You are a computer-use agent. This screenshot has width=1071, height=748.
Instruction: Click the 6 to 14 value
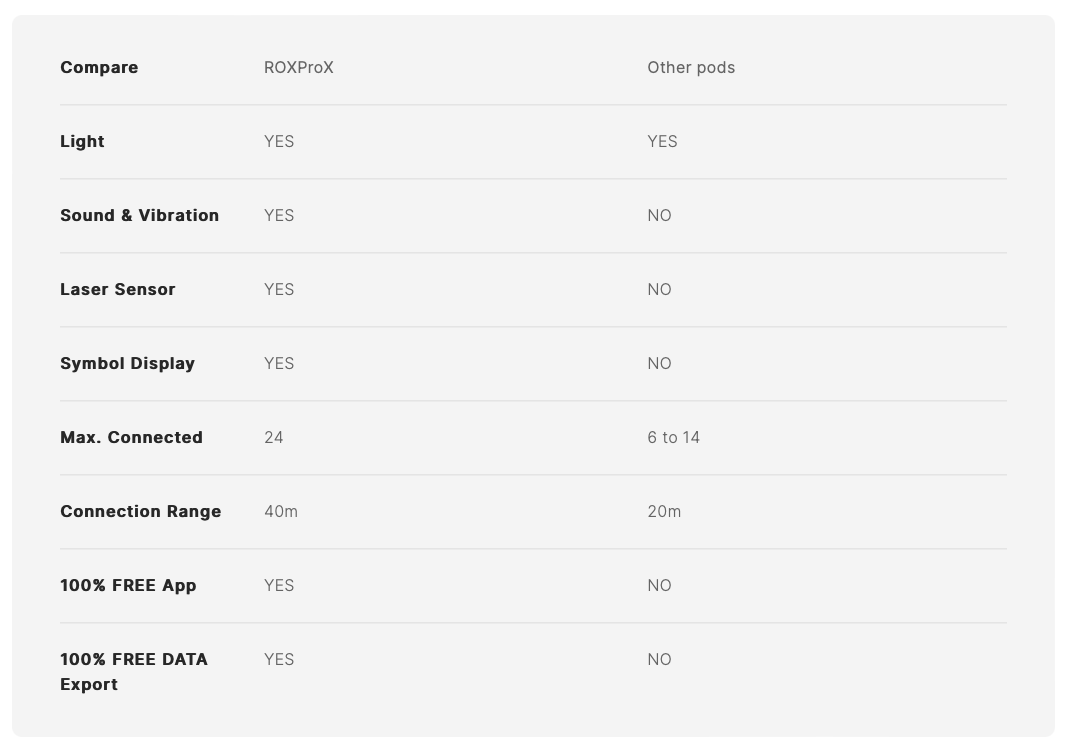pos(673,437)
